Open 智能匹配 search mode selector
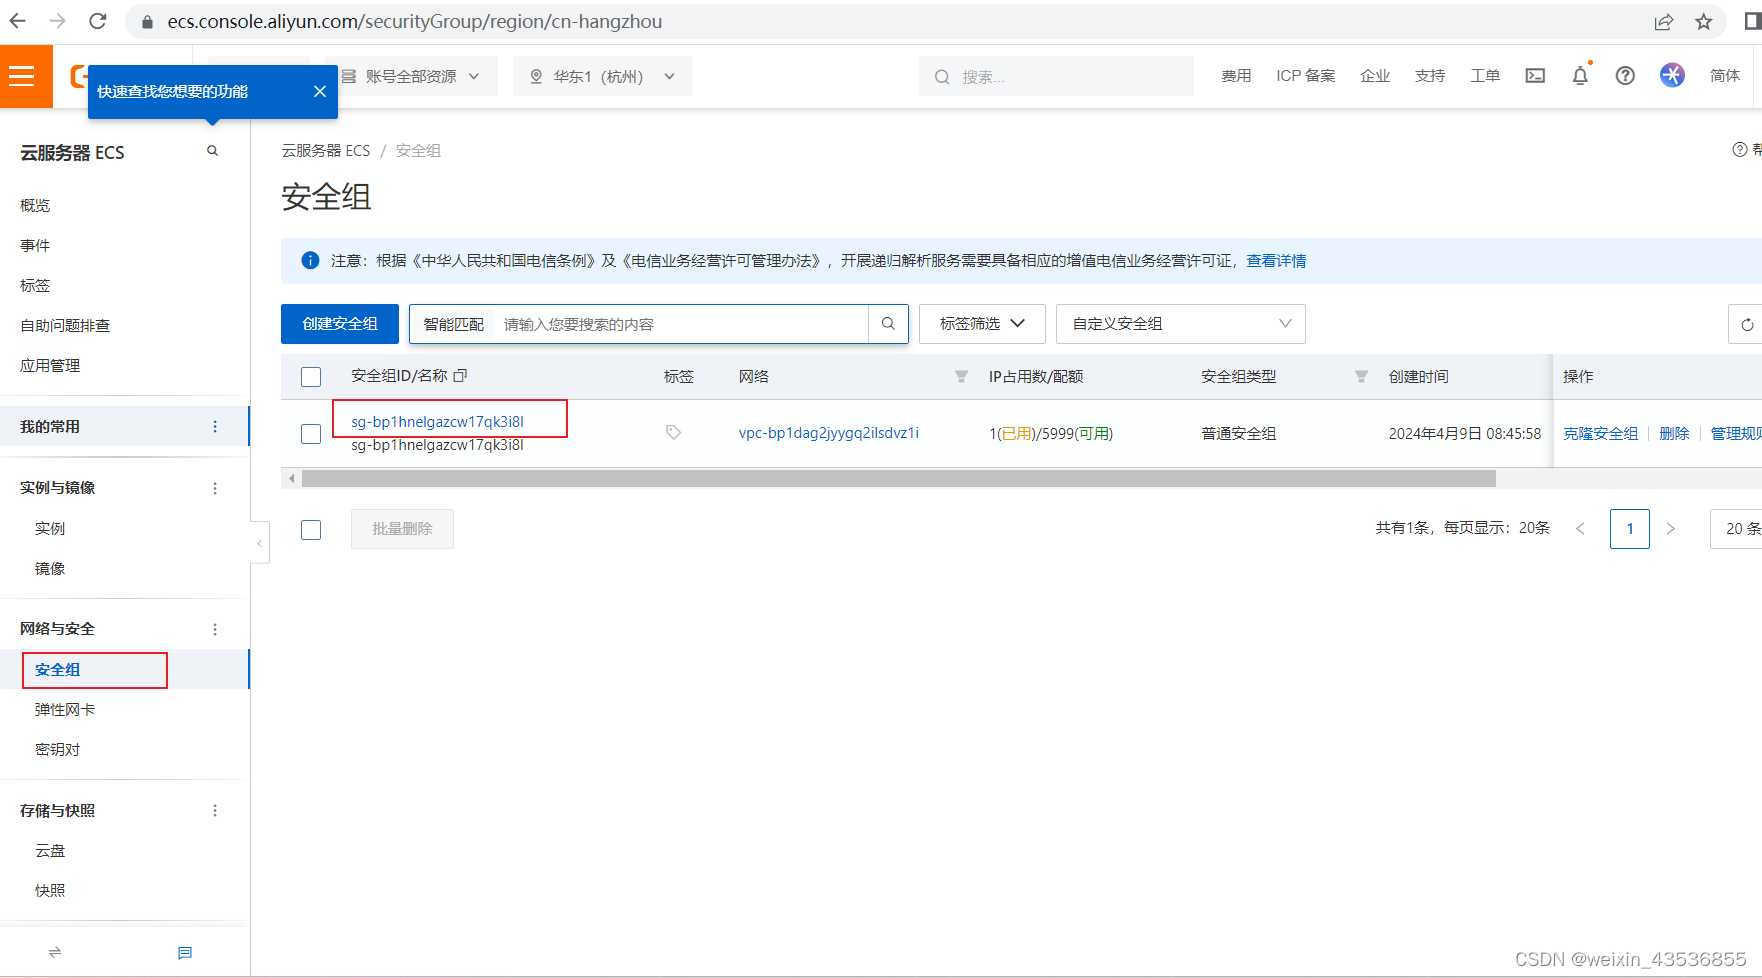Viewport: 1762px width, 978px height. click(453, 324)
